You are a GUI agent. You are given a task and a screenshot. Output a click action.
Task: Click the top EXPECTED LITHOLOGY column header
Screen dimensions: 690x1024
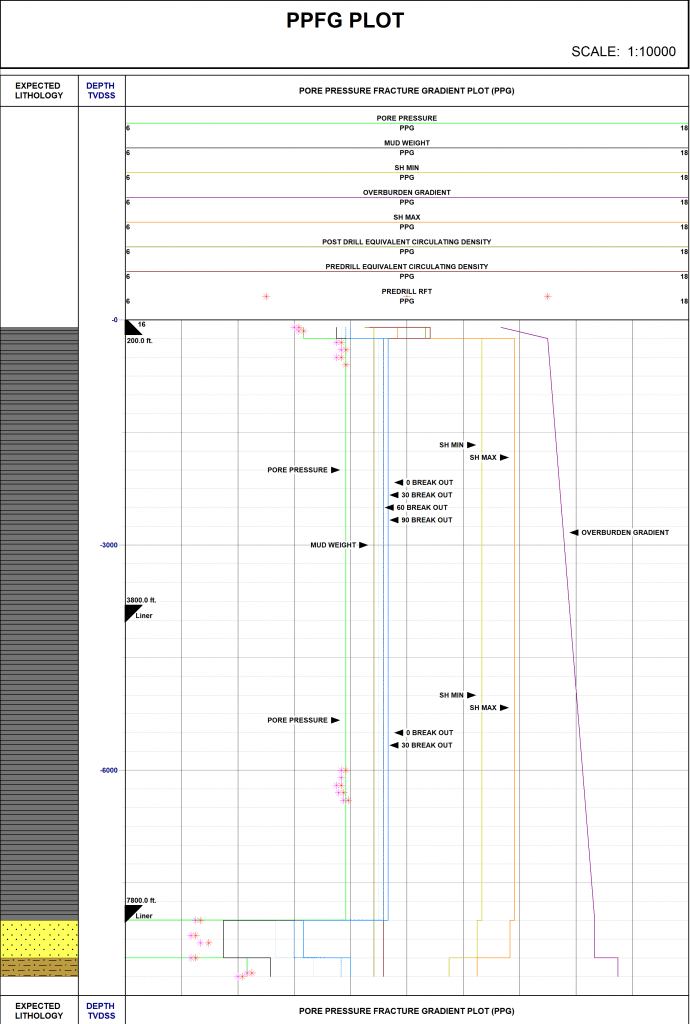[x=39, y=91]
